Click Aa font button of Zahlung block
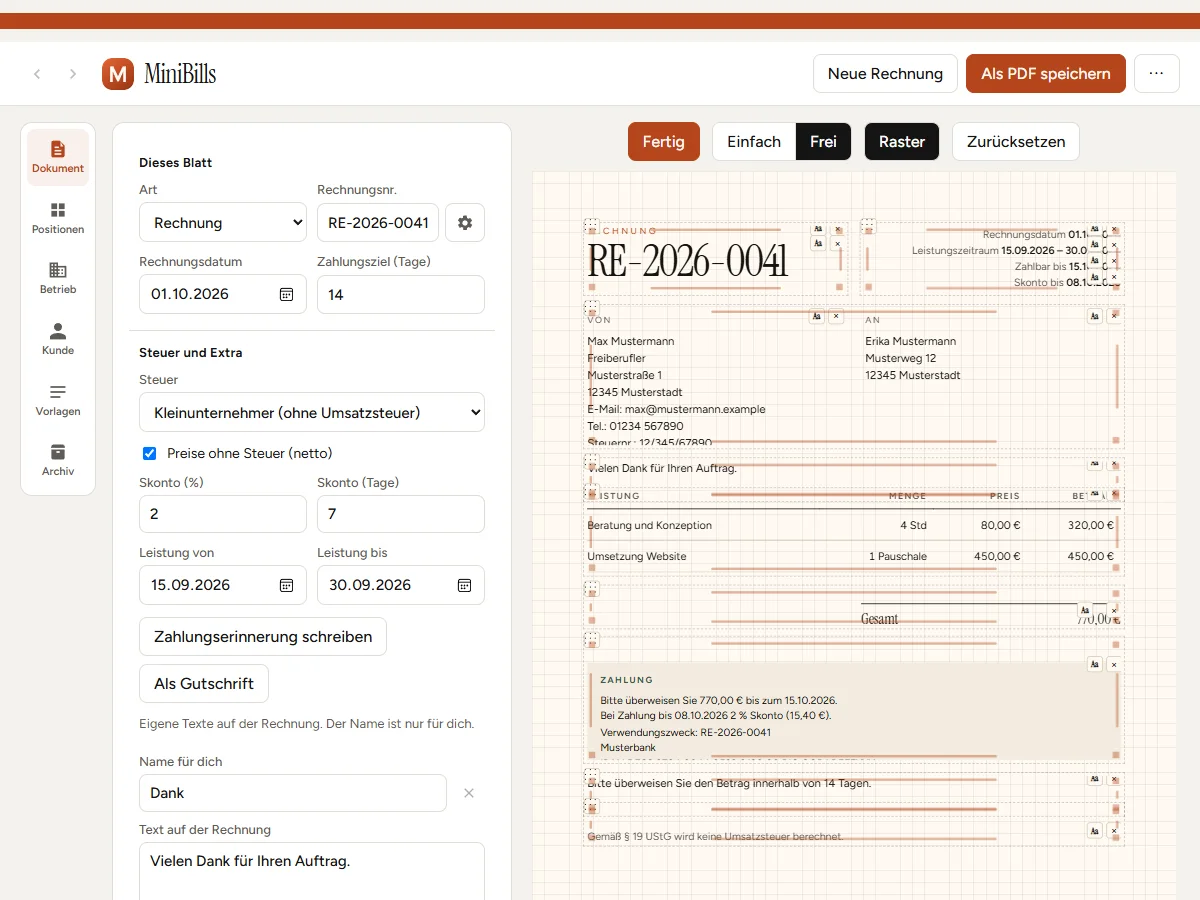 1095,664
